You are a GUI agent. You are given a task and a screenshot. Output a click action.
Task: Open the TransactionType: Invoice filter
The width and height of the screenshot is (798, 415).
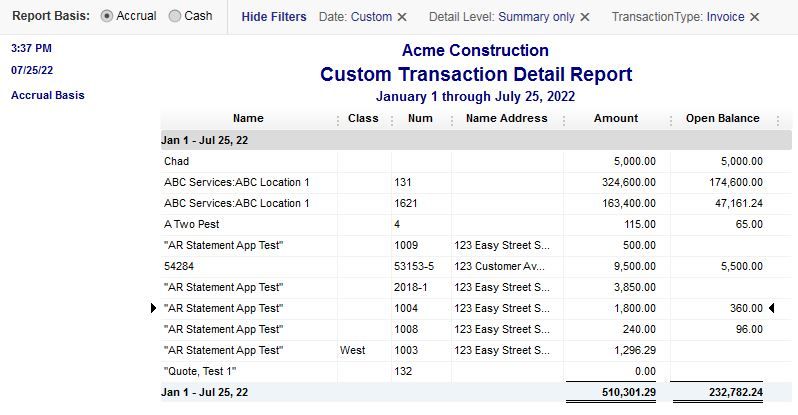pyautogui.click(x=679, y=17)
